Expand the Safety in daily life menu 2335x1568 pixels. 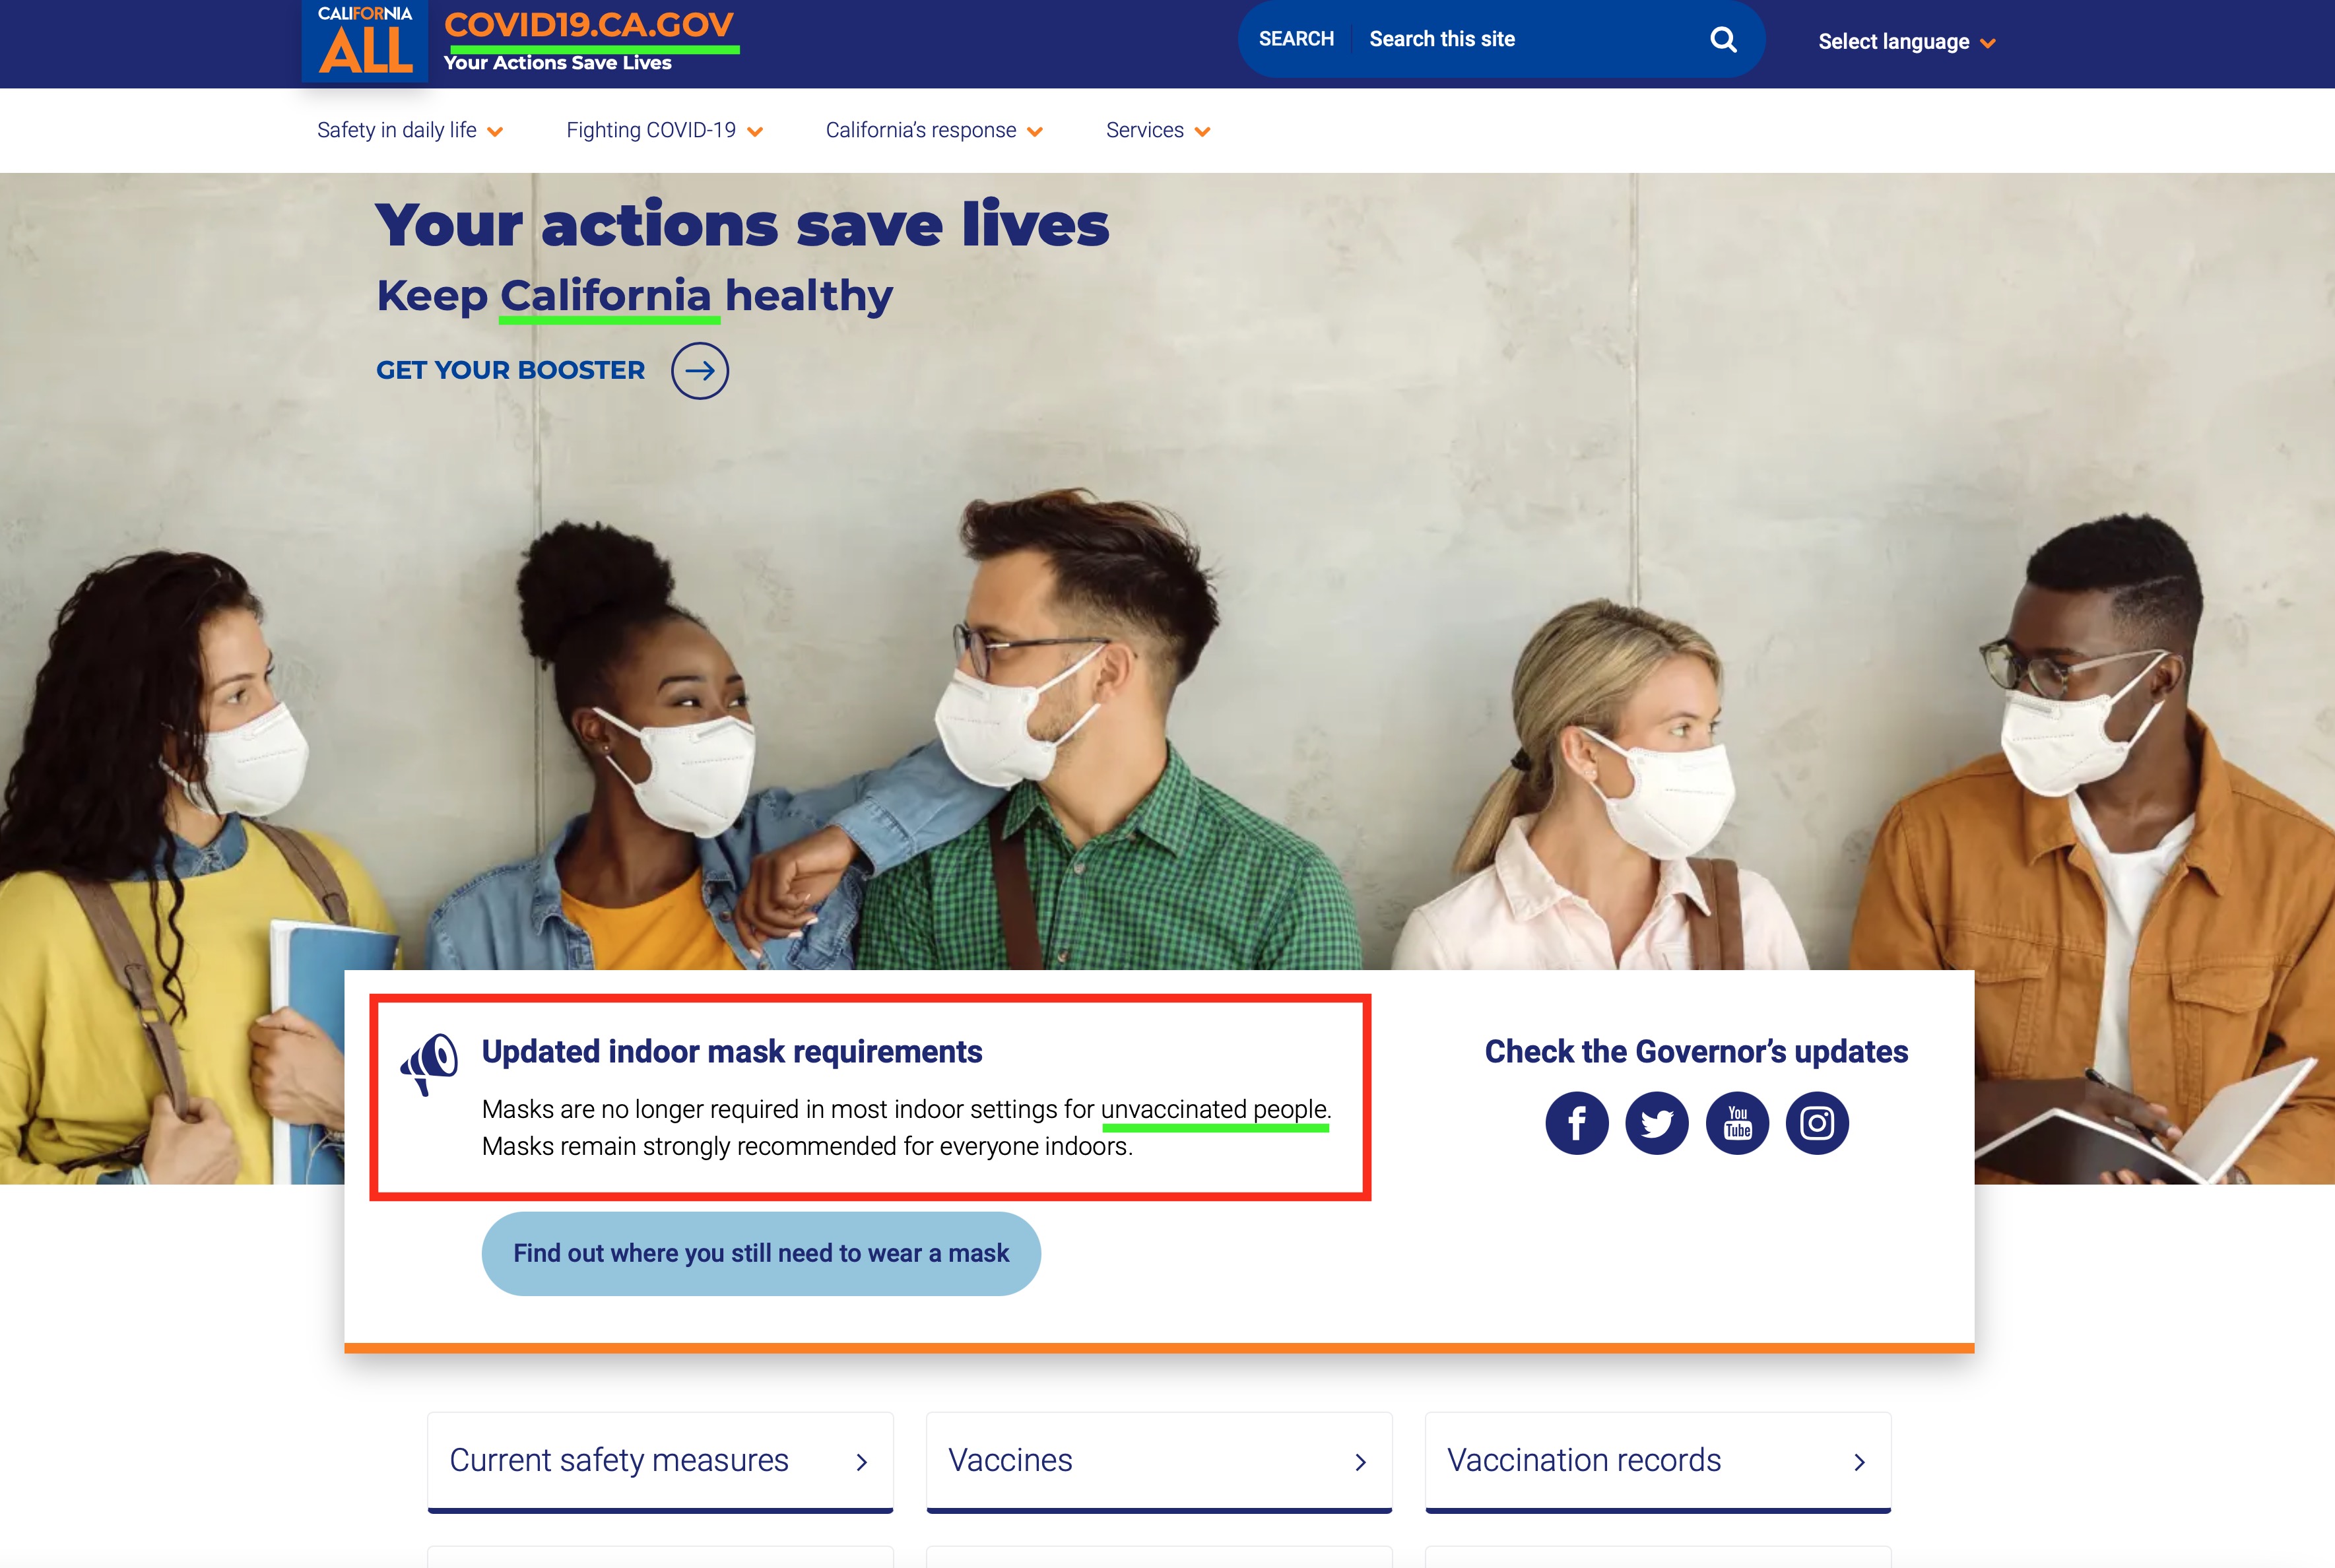tap(409, 131)
